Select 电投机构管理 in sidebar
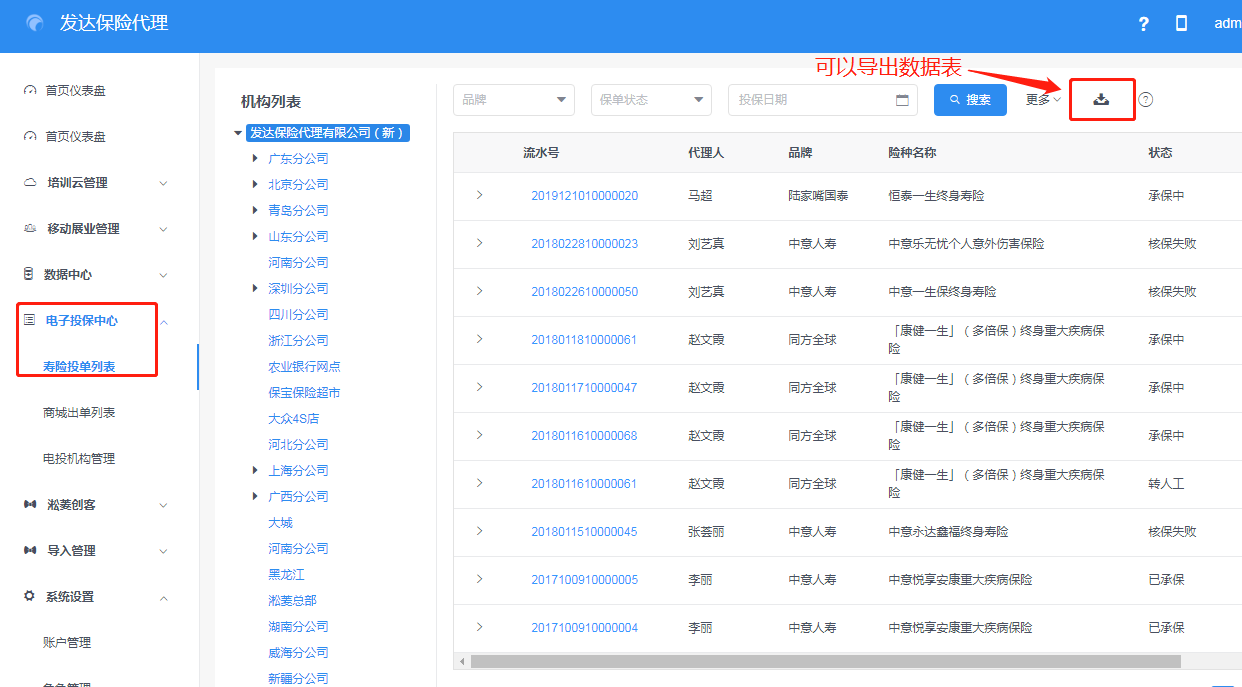 (x=79, y=458)
